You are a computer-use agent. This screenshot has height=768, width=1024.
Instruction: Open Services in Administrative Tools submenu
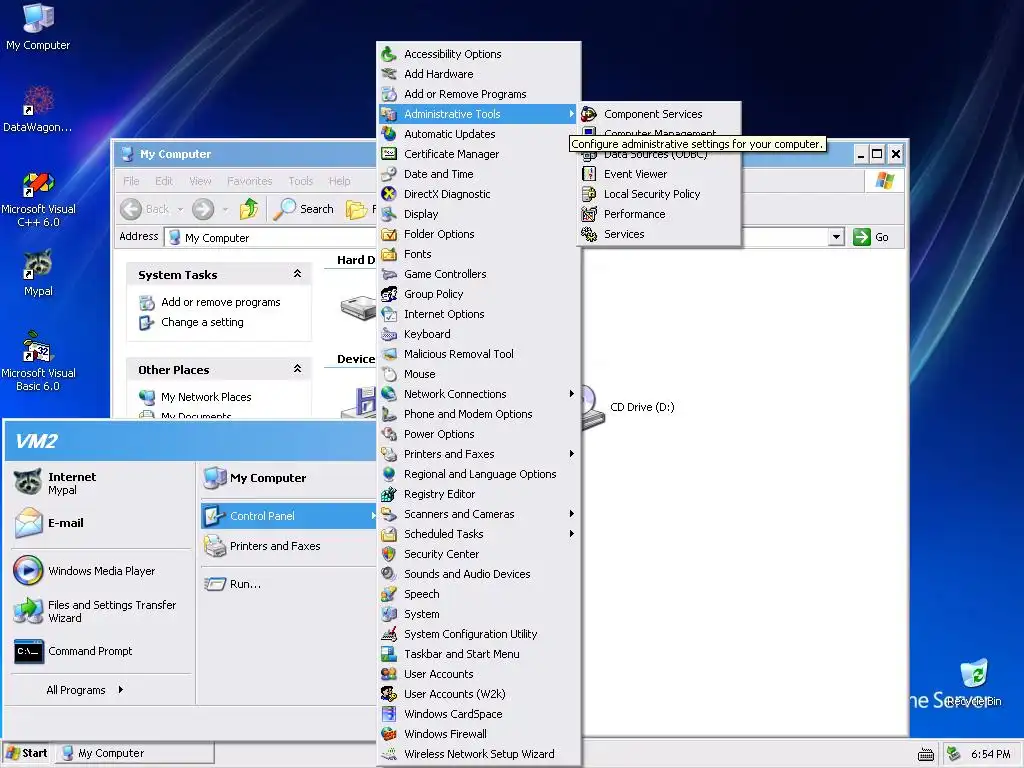659,234
